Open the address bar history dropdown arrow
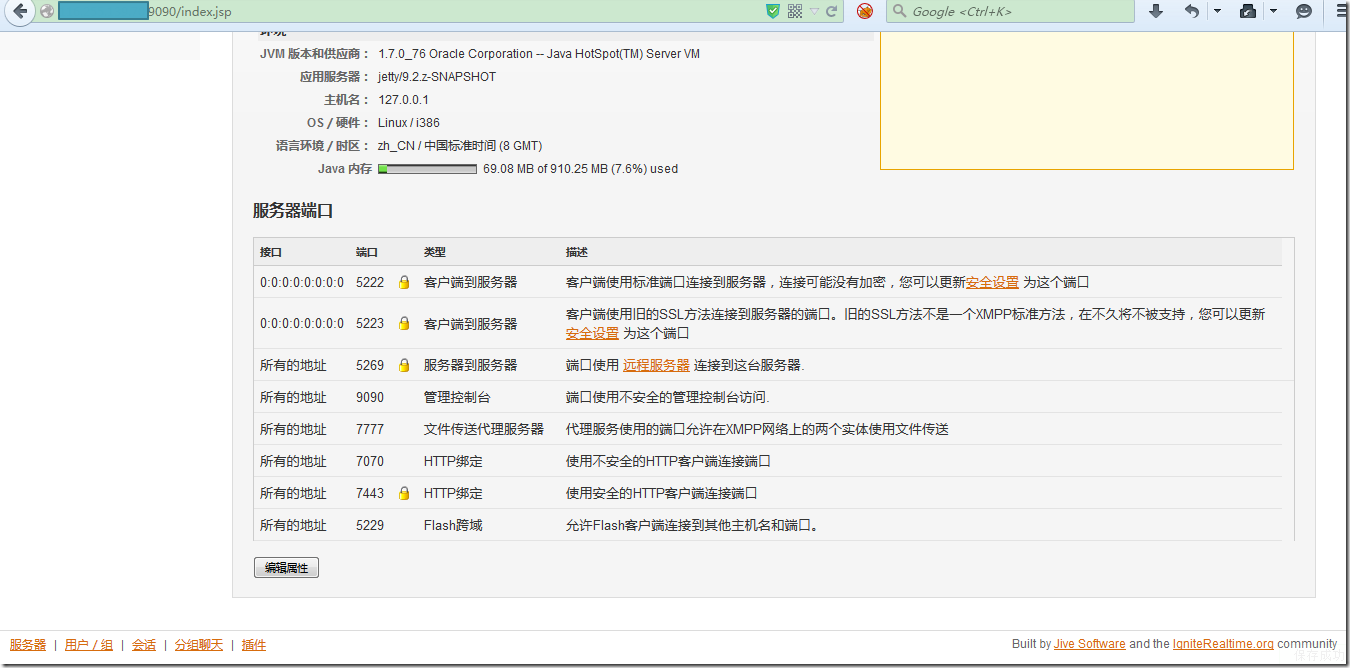 (815, 11)
